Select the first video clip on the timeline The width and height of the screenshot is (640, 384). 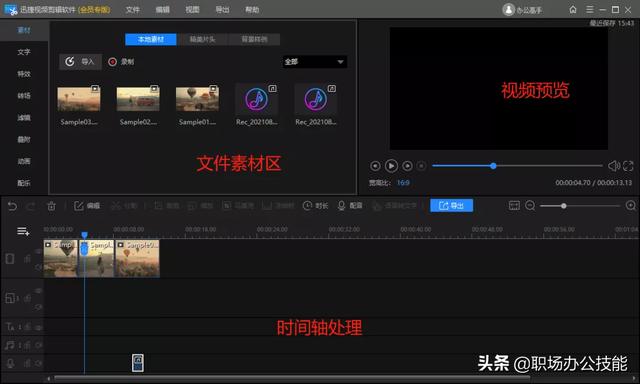tap(60, 258)
